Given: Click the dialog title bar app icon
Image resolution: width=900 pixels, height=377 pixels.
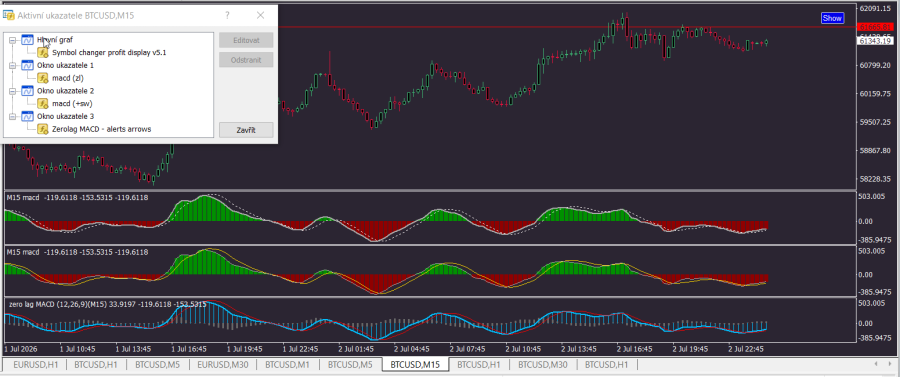Looking at the screenshot, I should [x=9, y=15].
